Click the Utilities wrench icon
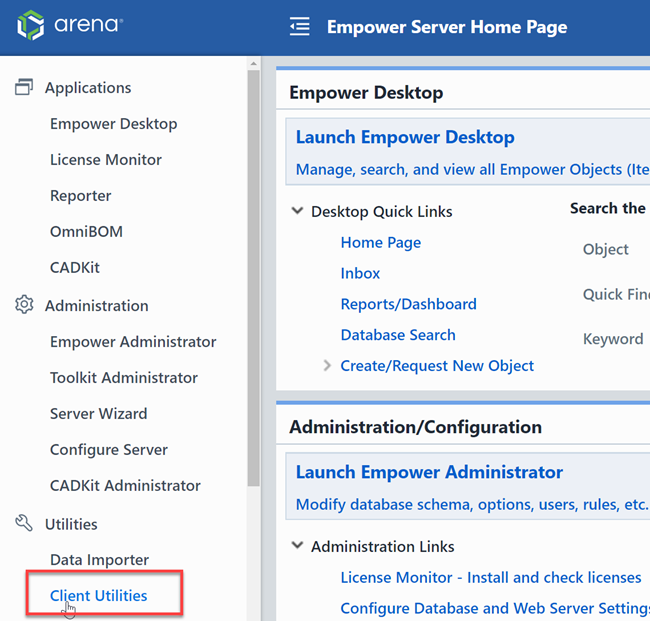 coord(25,523)
